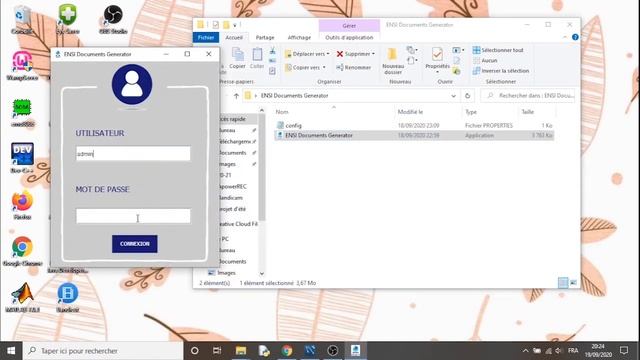Image resolution: width=640 pixels, height=360 pixels.
Task: Open File Explorer from the taskbar
Action: (241, 351)
